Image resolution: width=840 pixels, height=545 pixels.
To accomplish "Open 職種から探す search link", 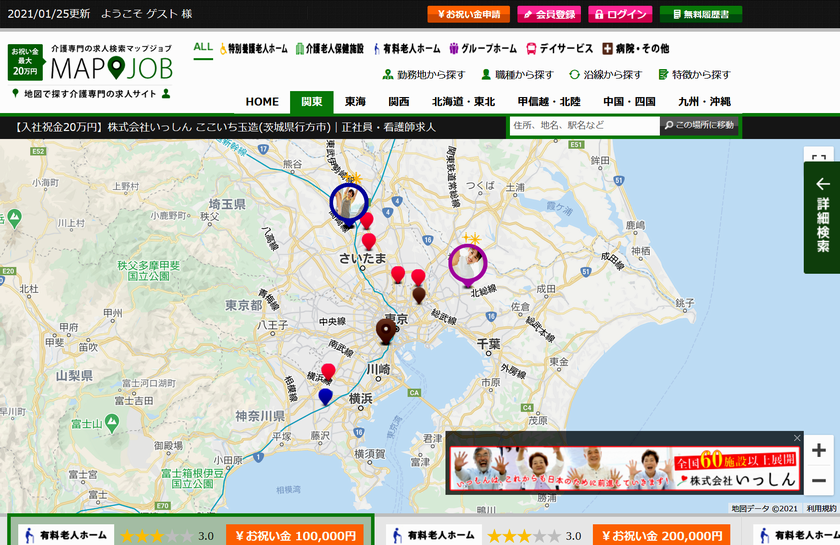I will click(516, 75).
